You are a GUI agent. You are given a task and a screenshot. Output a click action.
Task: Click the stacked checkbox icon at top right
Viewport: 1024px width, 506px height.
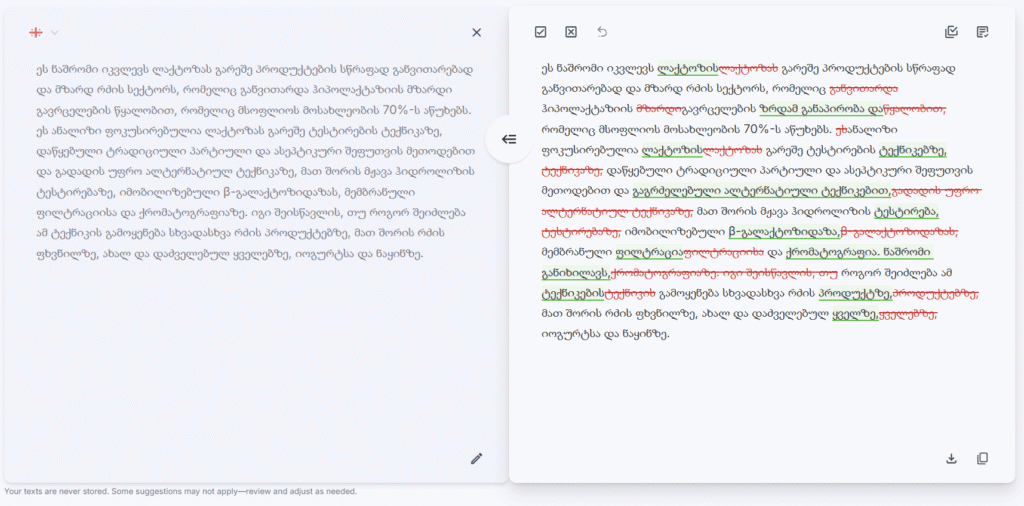click(951, 32)
